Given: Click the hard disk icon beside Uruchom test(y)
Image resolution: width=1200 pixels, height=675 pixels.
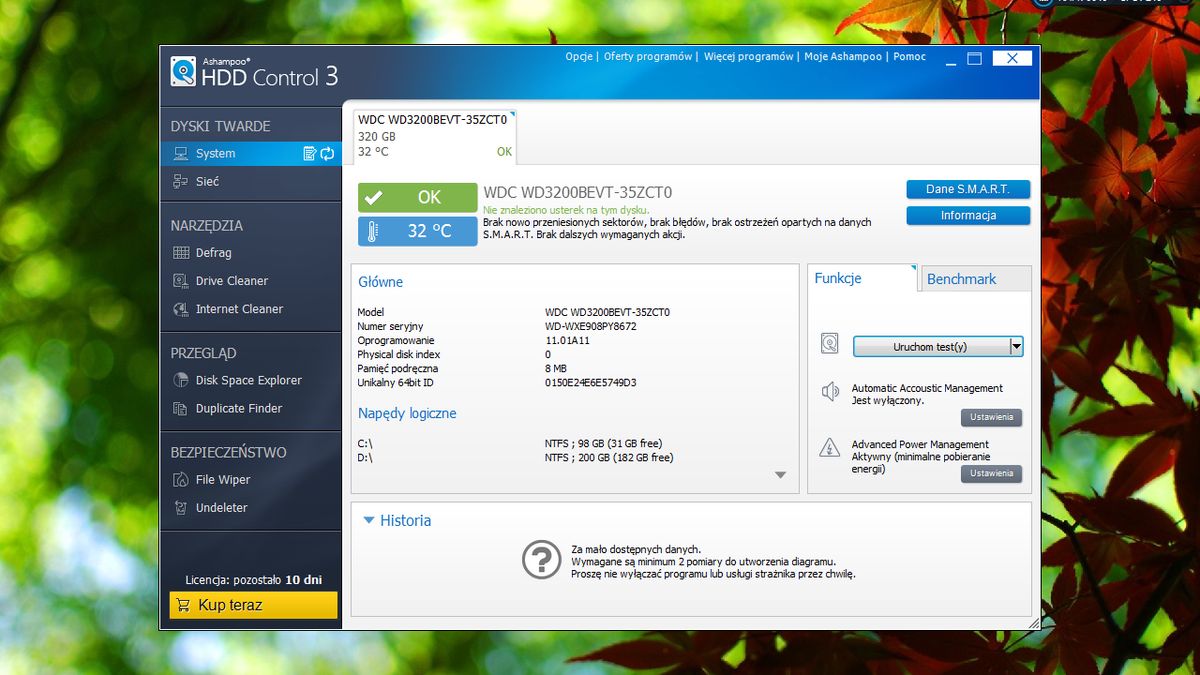Looking at the screenshot, I should [x=830, y=345].
